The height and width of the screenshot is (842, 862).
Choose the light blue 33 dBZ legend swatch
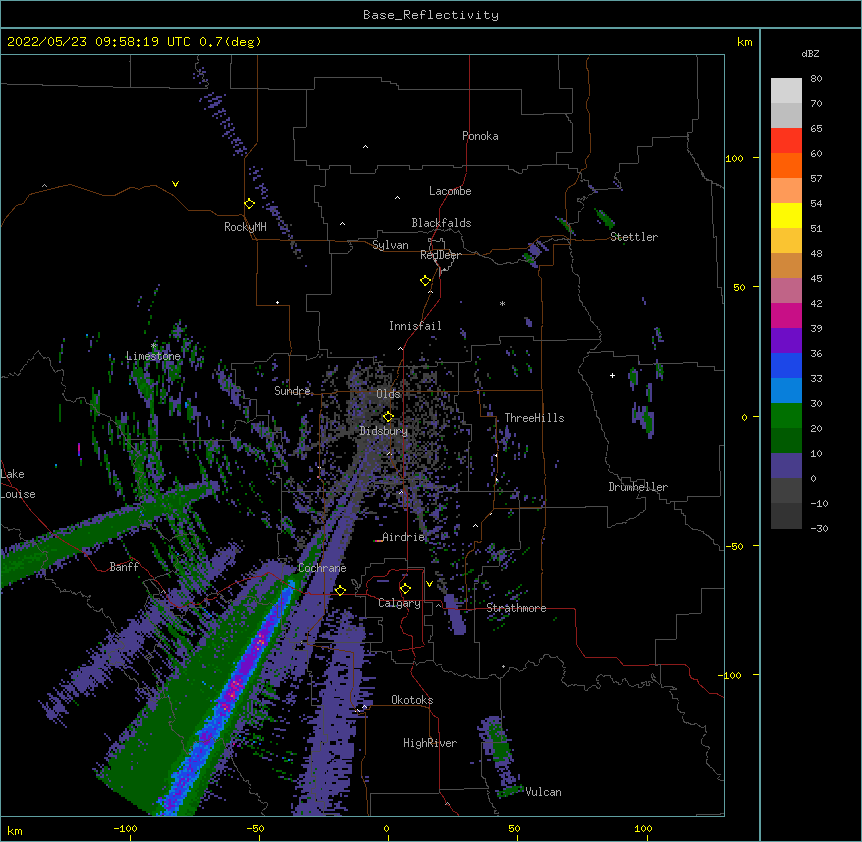click(786, 390)
